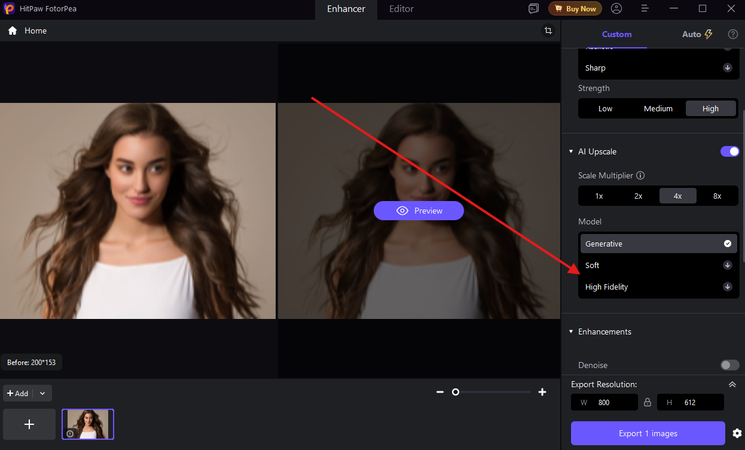745x450 pixels.
Task: Select the Generative model option
Action: tap(658, 244)
